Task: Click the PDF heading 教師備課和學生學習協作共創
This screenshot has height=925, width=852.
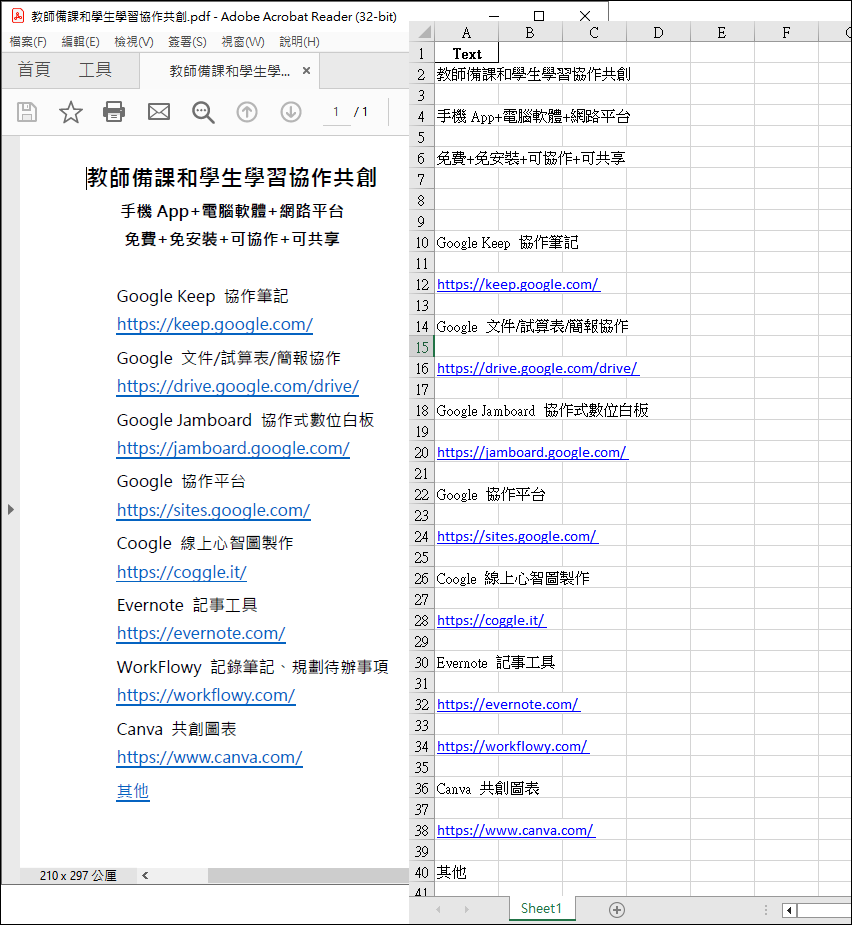Action: coord(232,178)
